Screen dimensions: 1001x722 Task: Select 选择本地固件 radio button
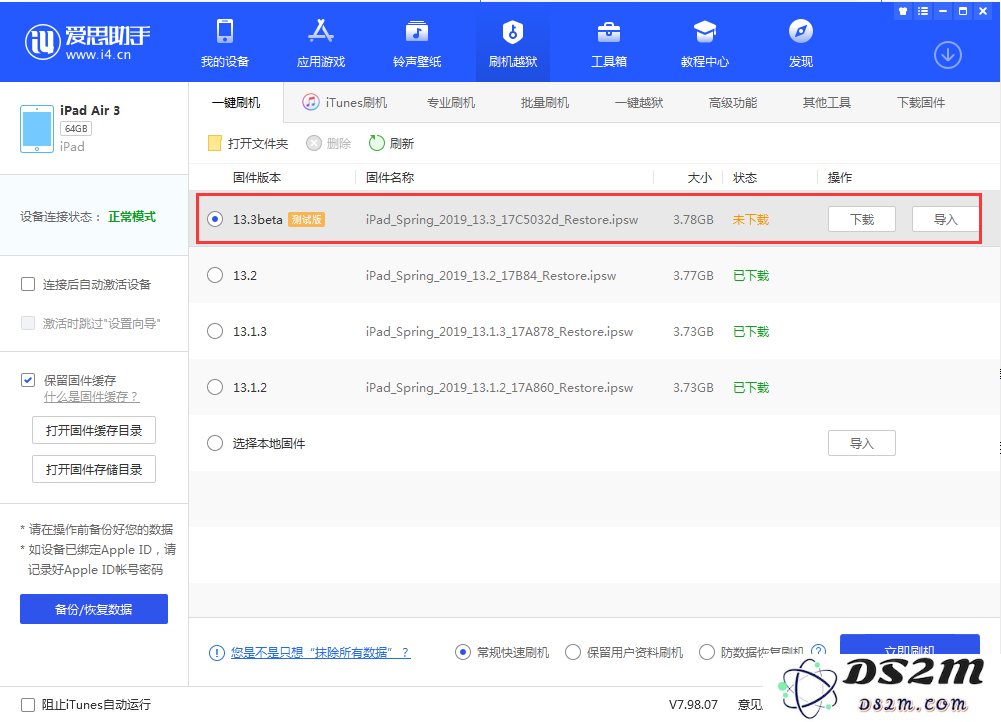[215, 443]
